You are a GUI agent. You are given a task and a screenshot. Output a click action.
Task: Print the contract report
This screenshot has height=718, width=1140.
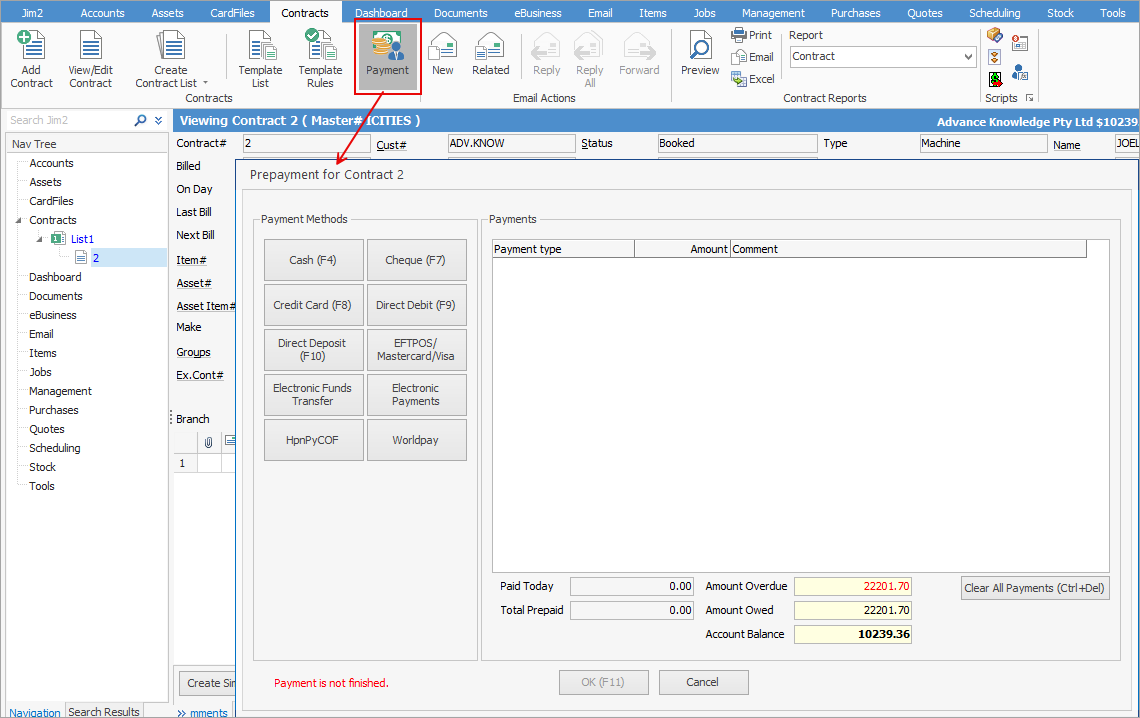click(x=752, y=35)
